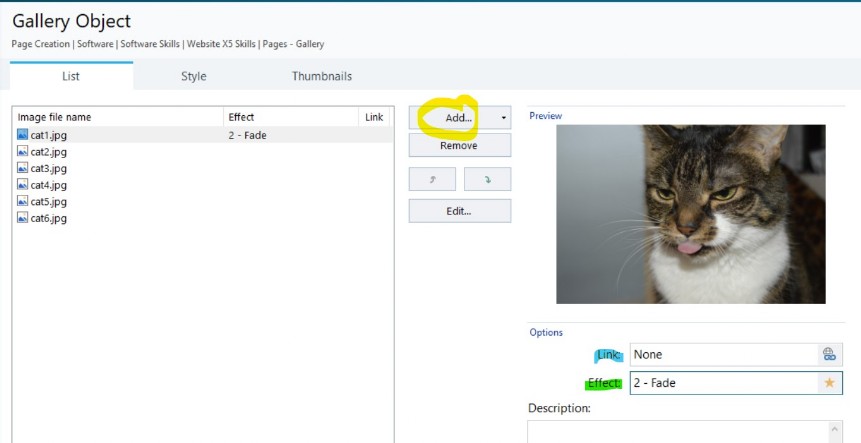Switch to the Style tab
861x443 pixels.
(194, 76)
